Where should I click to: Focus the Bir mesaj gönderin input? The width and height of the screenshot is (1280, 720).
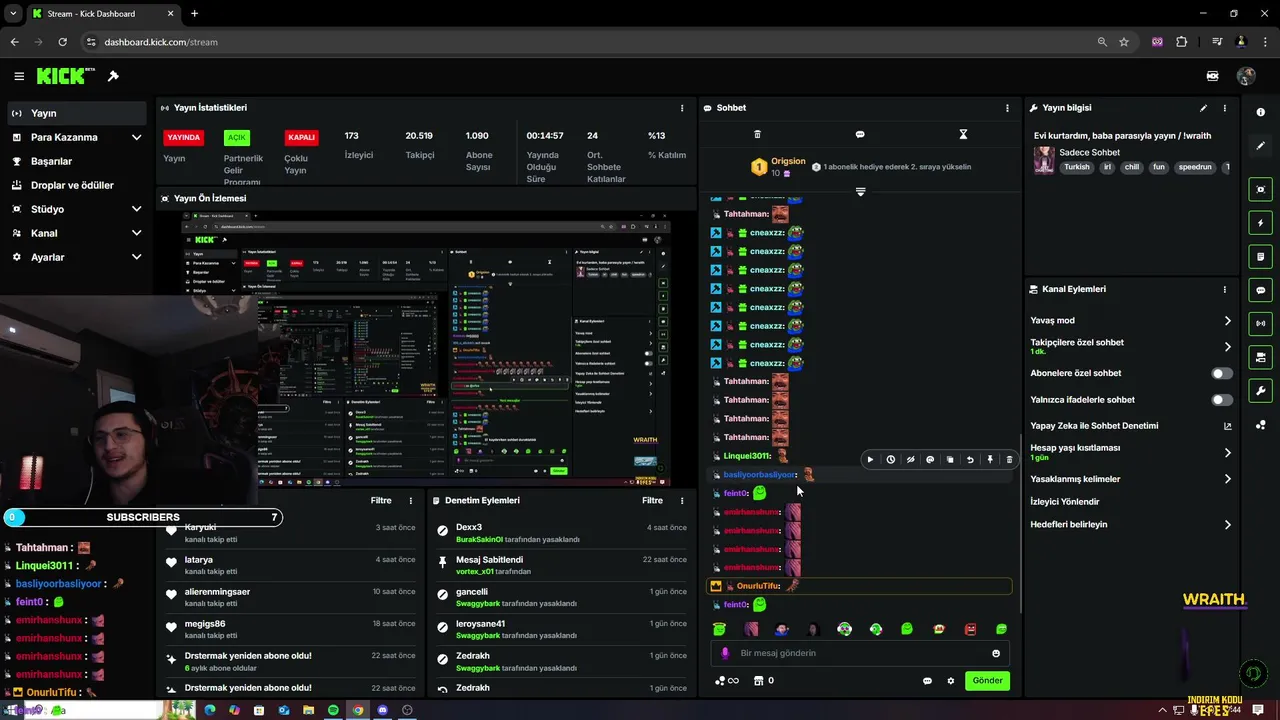860,653
